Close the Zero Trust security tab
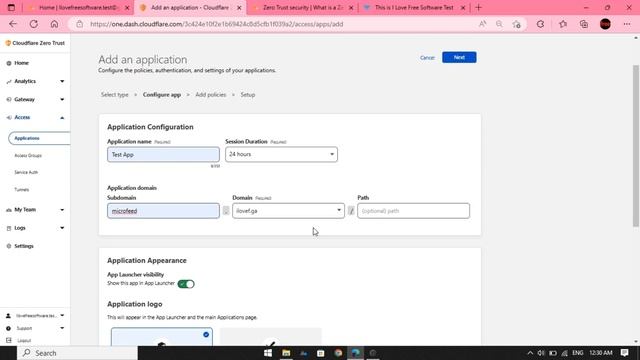 coord(351,8)
